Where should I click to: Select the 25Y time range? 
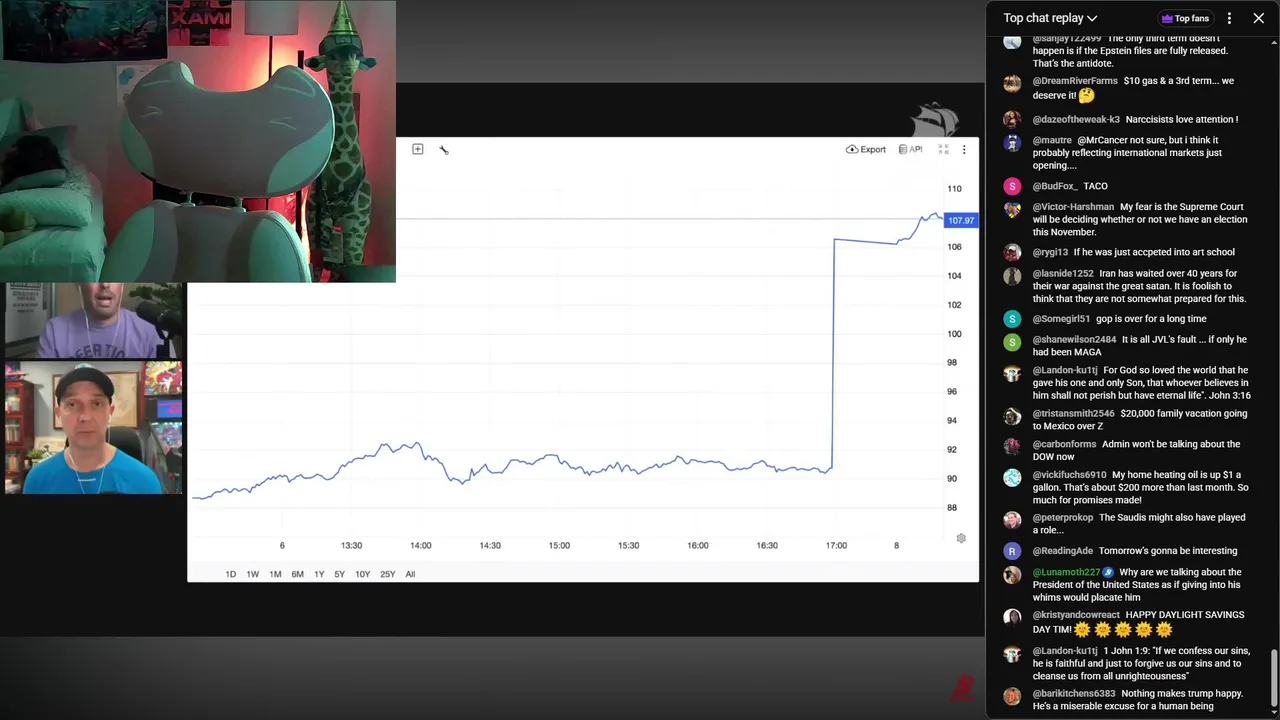pos(387,574)
